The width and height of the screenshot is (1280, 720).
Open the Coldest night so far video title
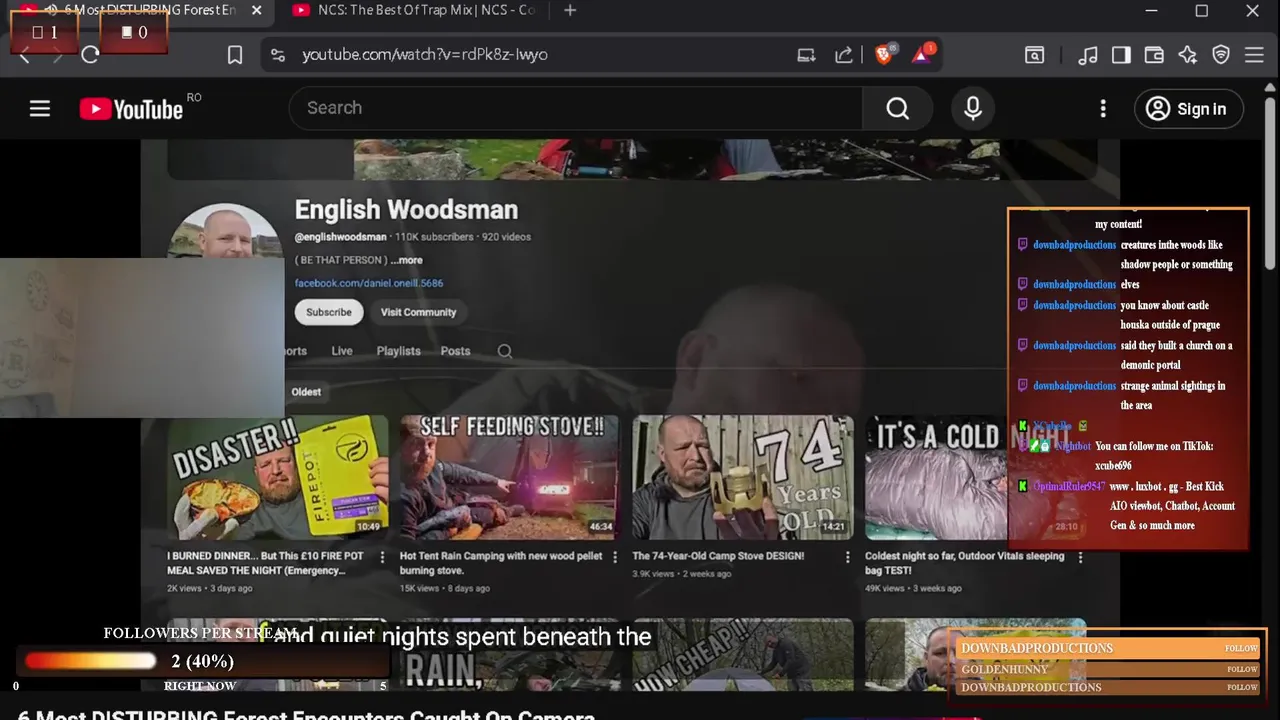point(964,563)
